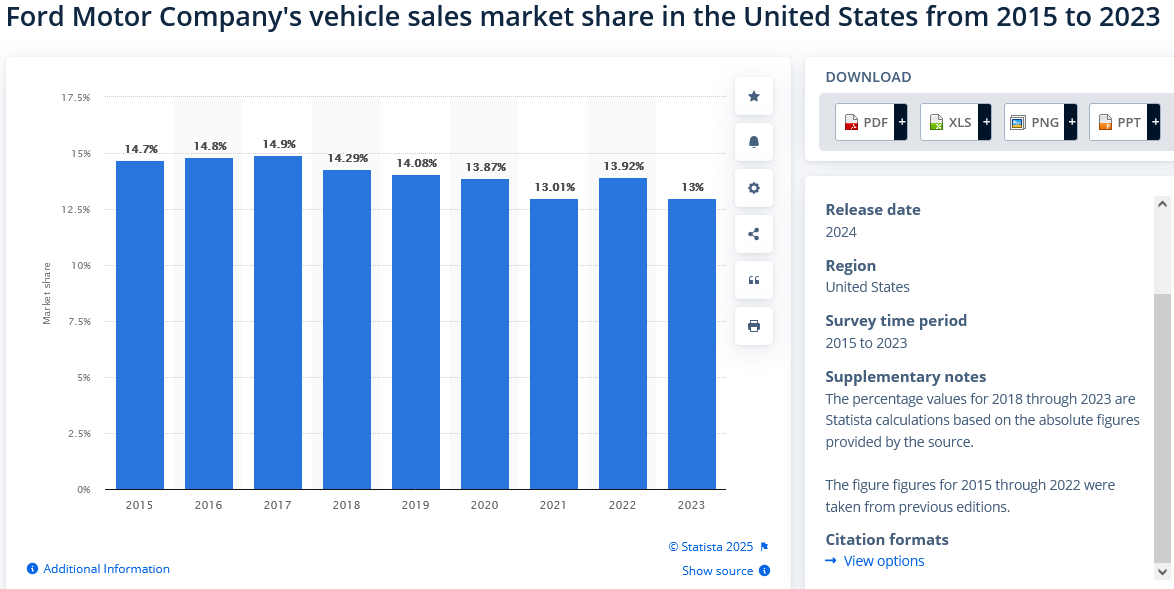
Task: Click the Statista 2025 copyright link
Action: pos(711,547)
